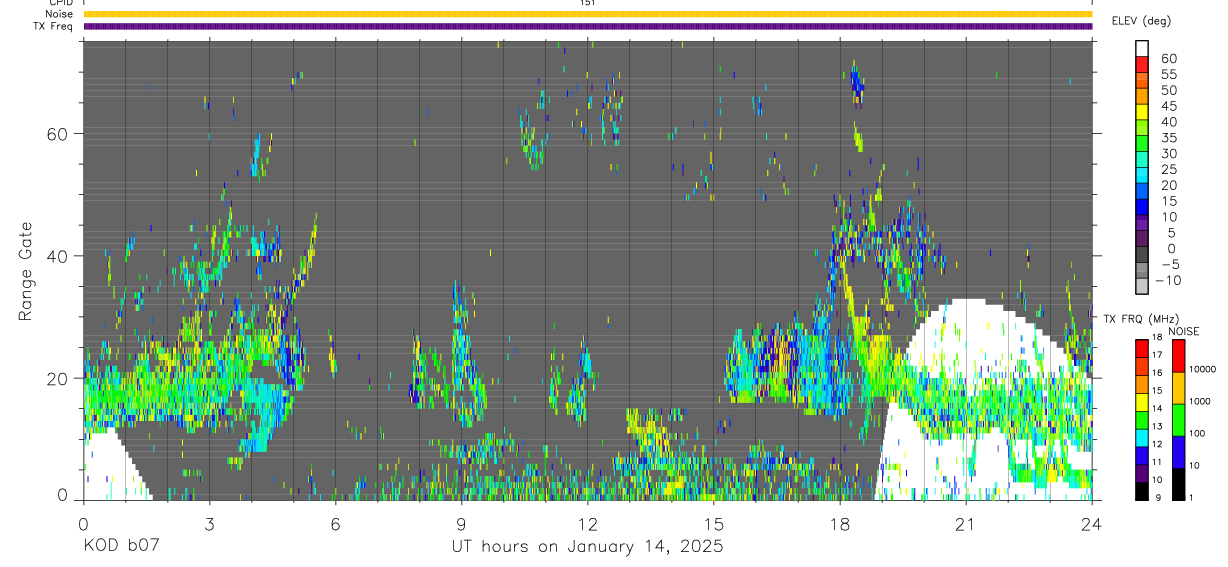Image resolution: width=1228 pixels, height=567 pixels.
Task: Click the '−10' value on the ELEV legend
Action: tap(1167, 281)
